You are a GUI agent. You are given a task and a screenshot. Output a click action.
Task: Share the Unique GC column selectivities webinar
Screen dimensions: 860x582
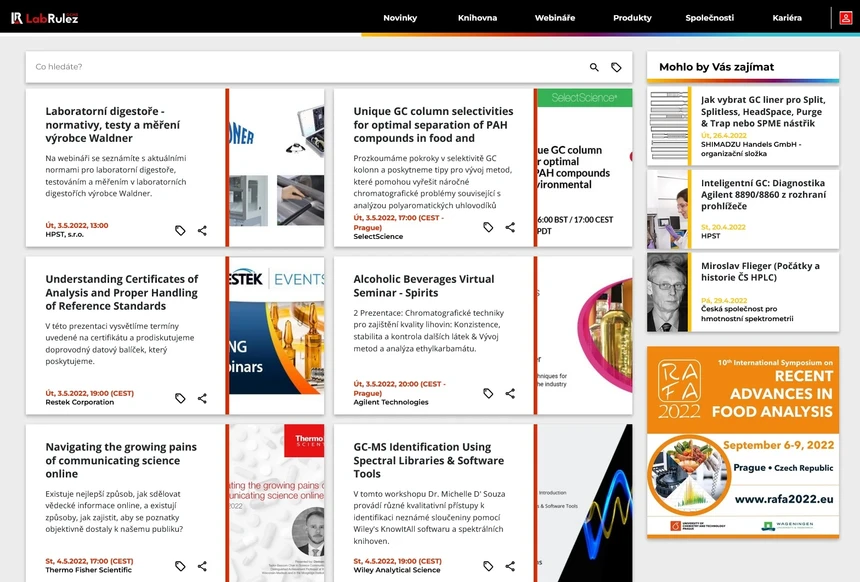click(x=510, y=227)
